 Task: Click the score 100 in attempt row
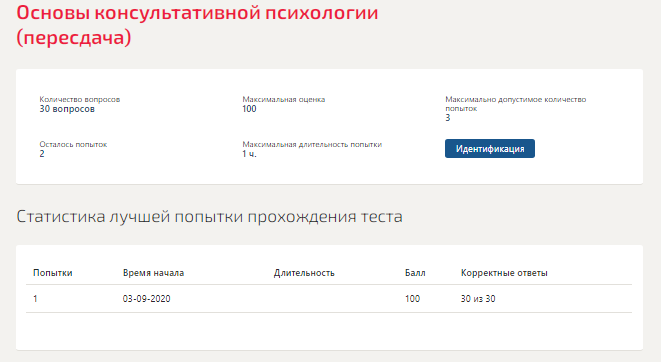coord(412,299)
